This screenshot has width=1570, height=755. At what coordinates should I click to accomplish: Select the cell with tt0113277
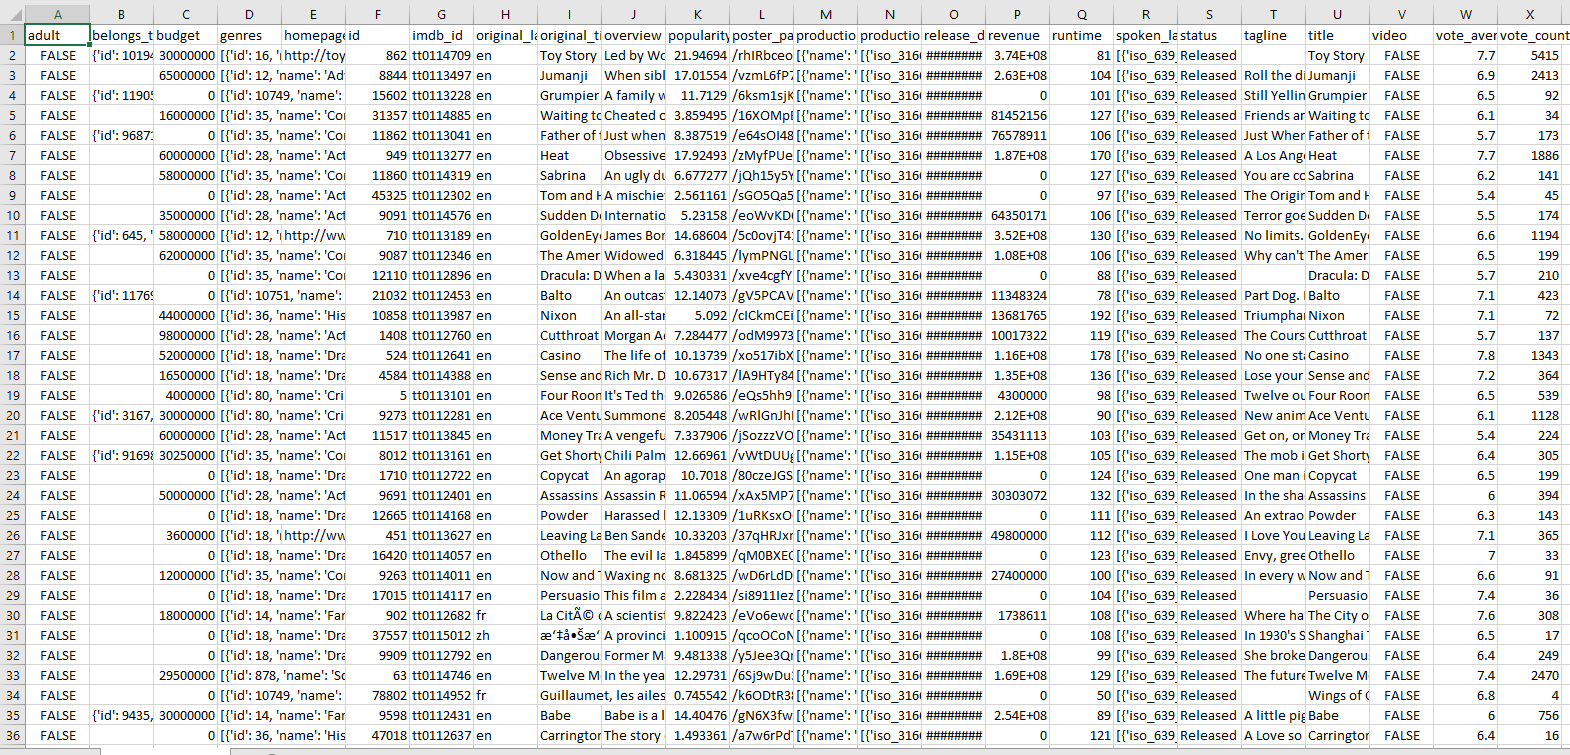pos(442,155)
